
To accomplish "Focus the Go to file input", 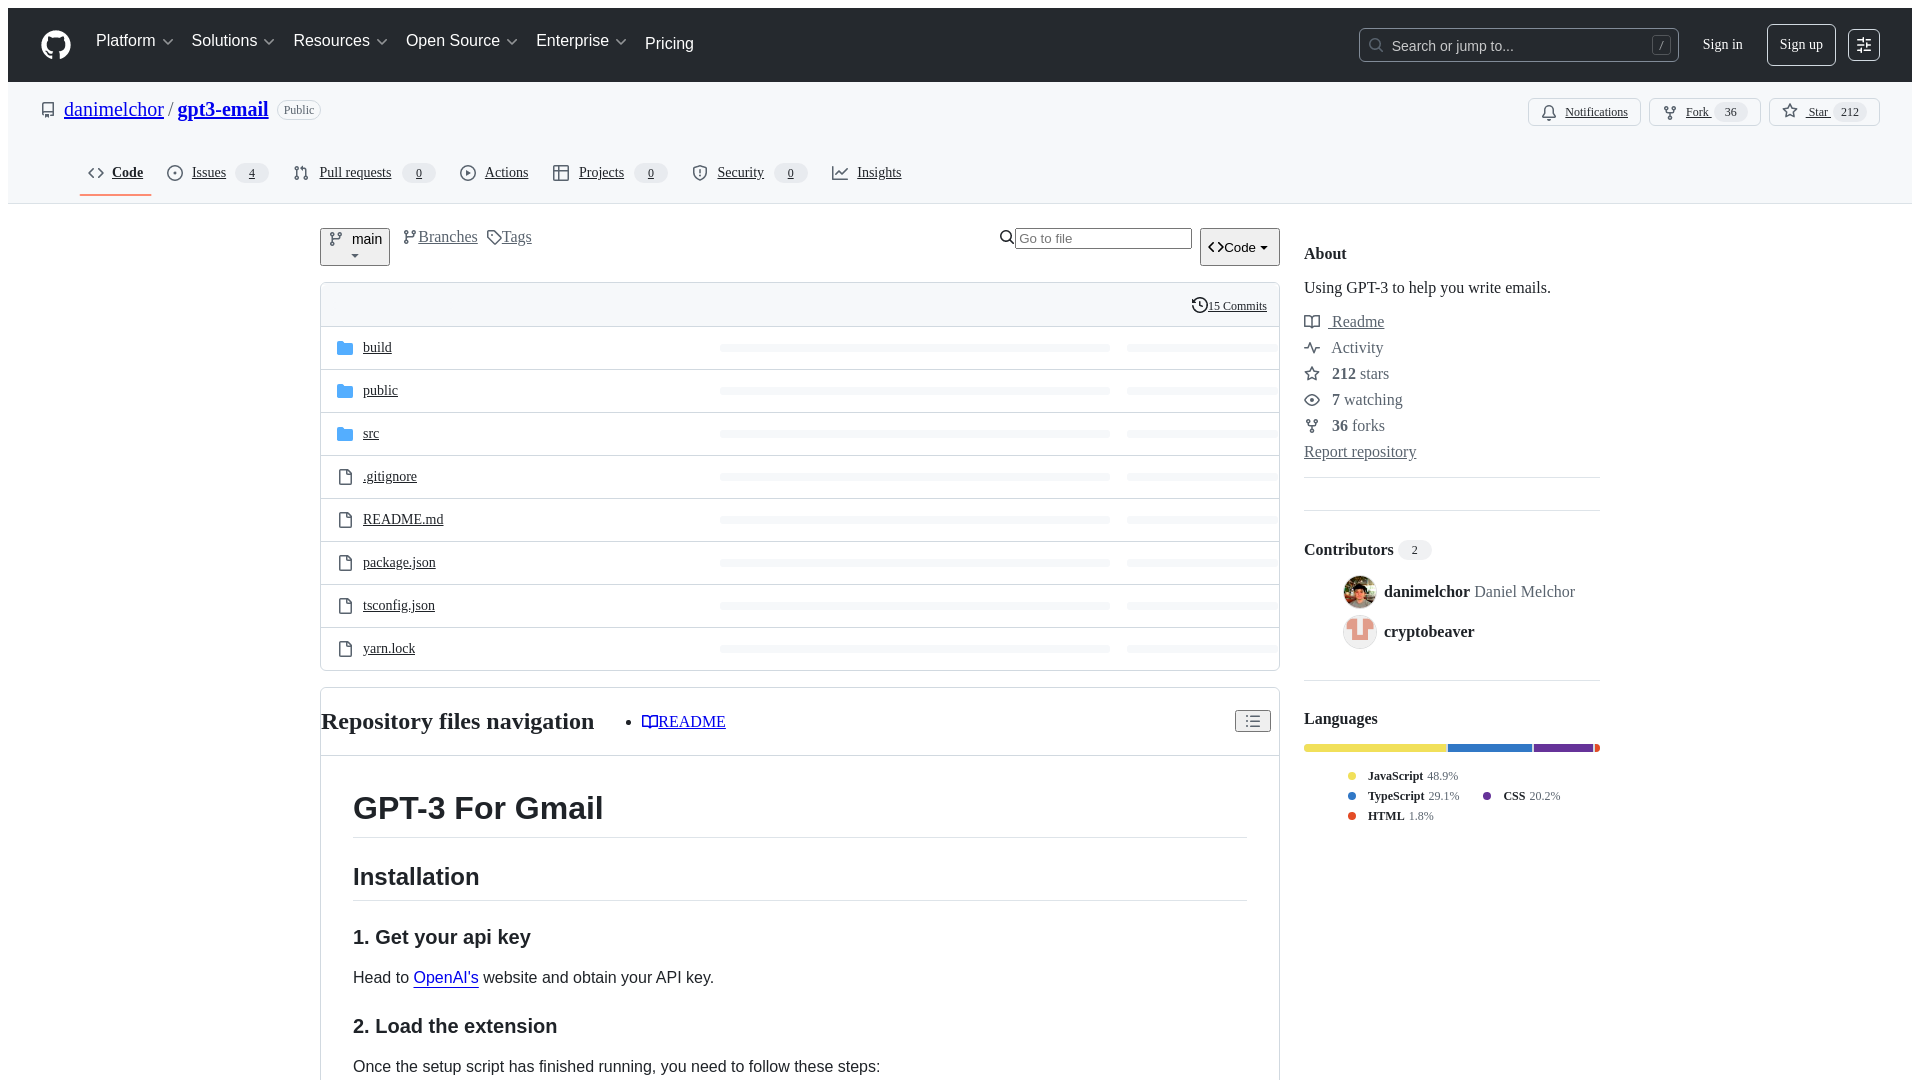I will (x=1102, y=238).
